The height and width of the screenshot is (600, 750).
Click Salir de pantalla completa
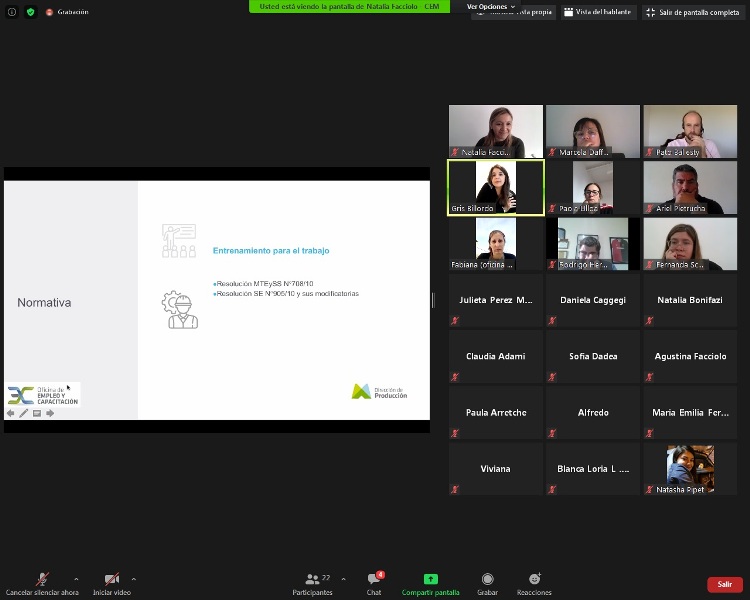[693, 12]
